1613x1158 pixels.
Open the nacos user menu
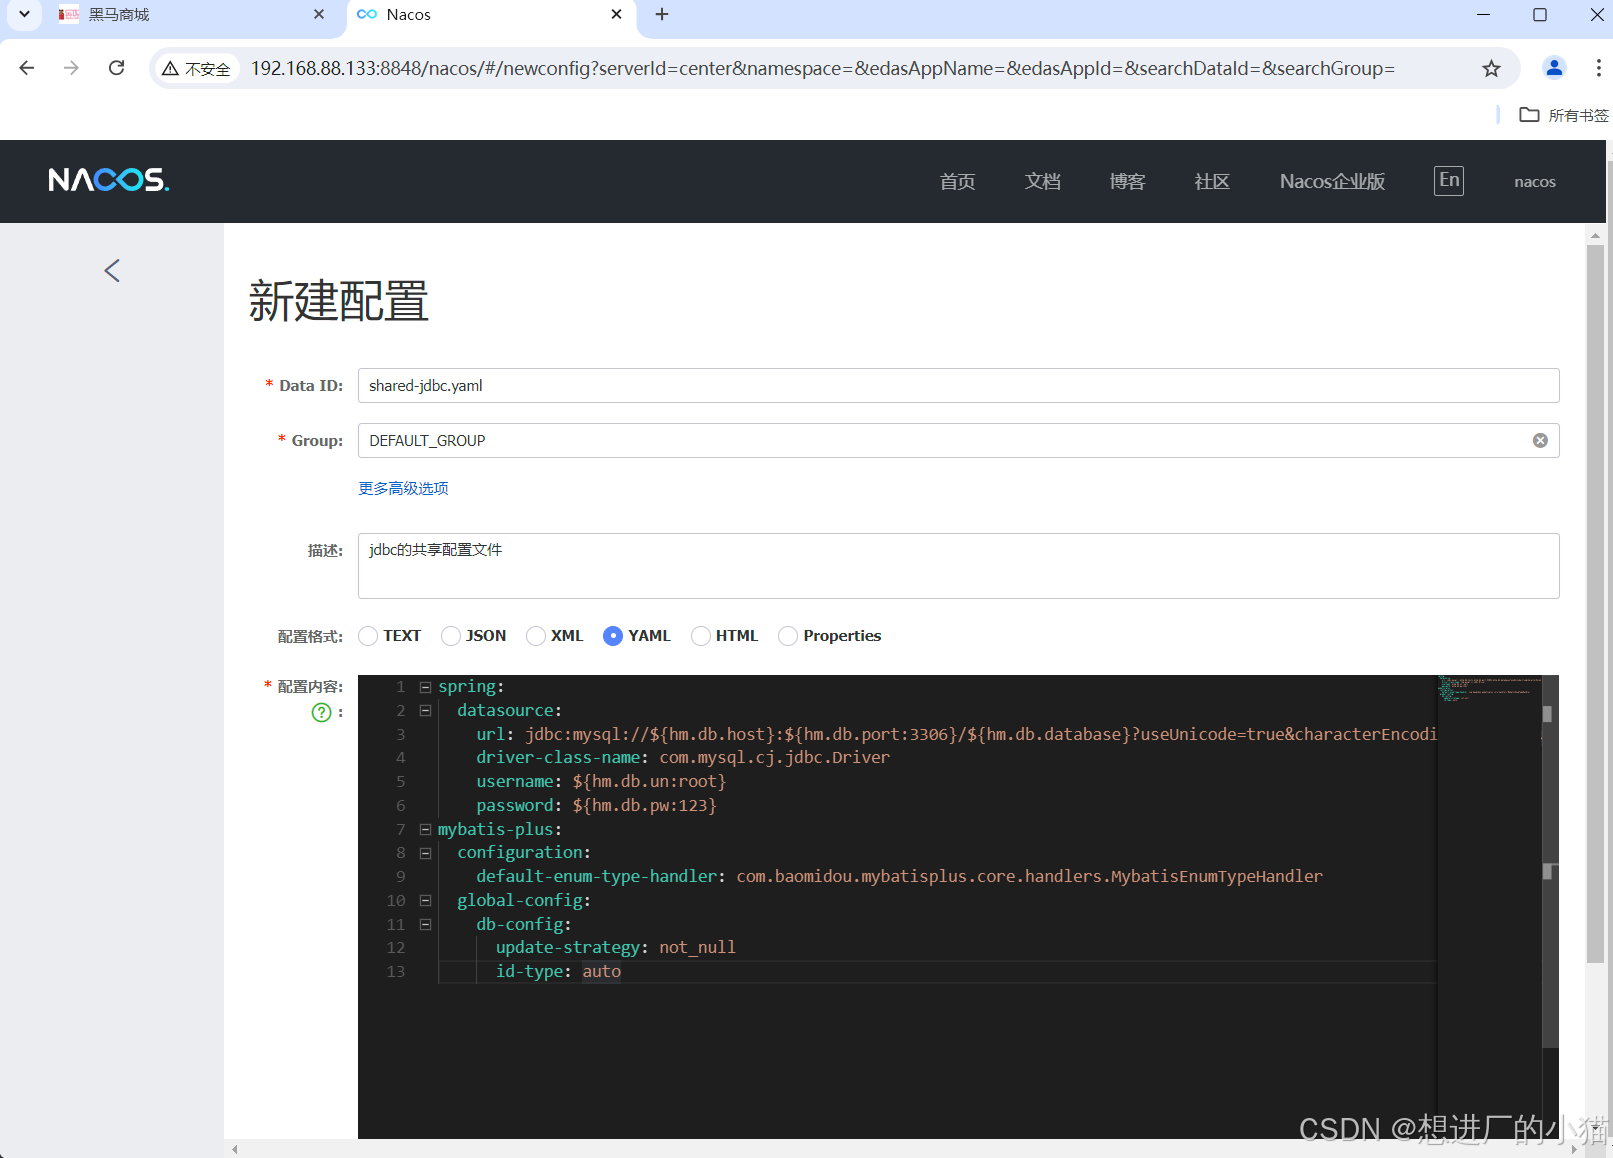click(1535, 182)
